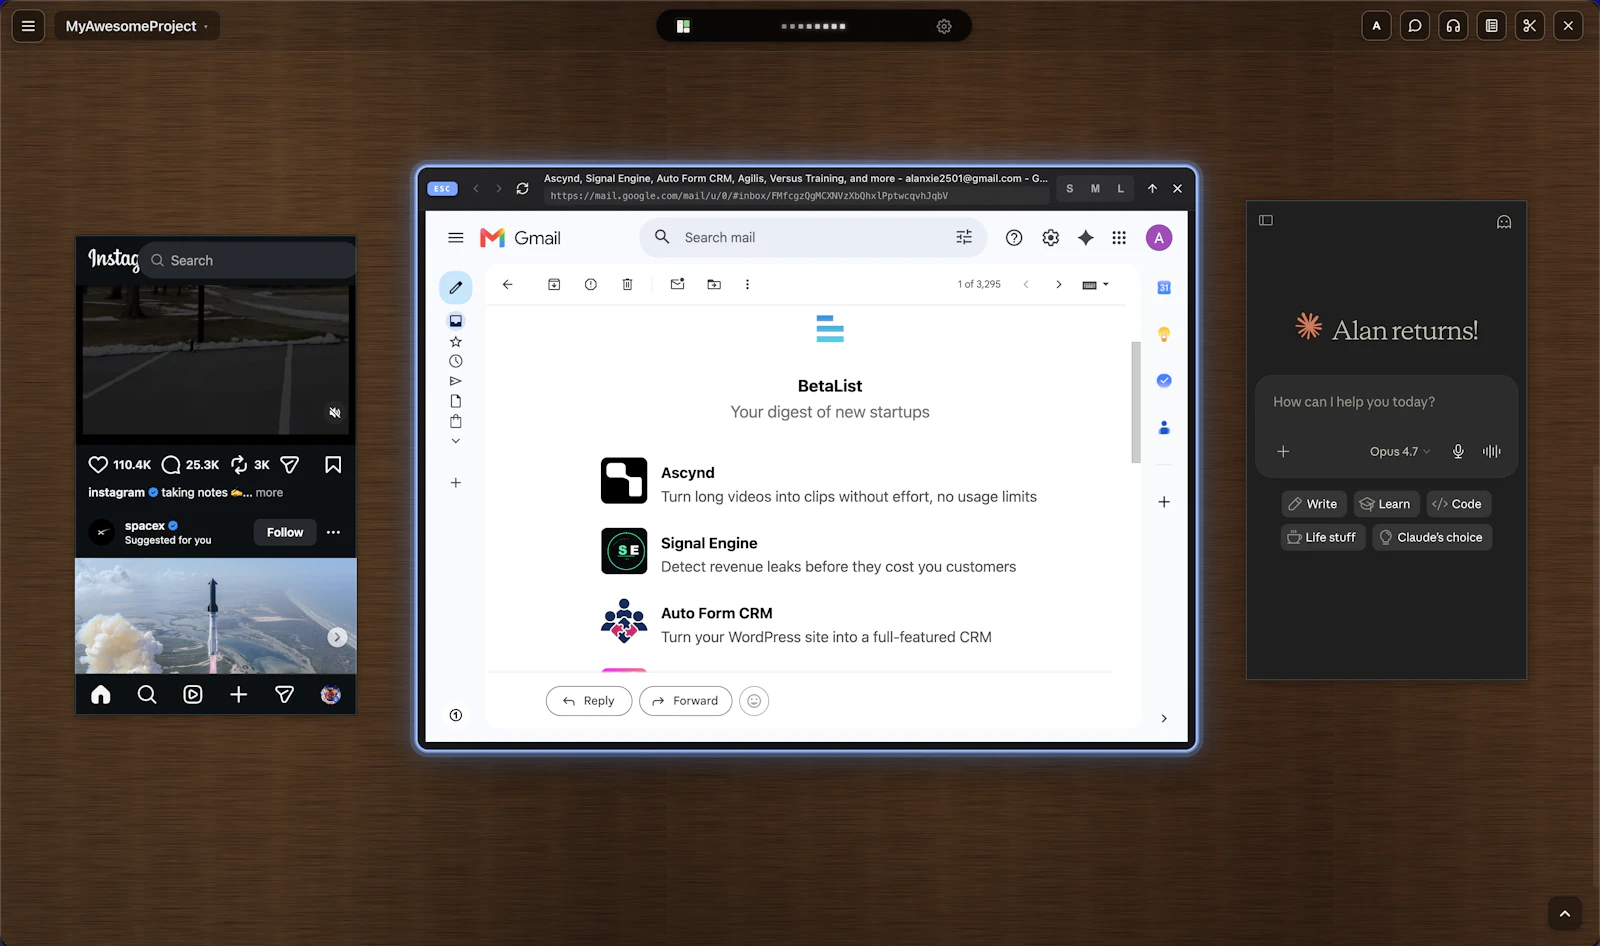Delete the email using the trash icon
This screenshot has width=1600, height=946.
coord(628,285)
